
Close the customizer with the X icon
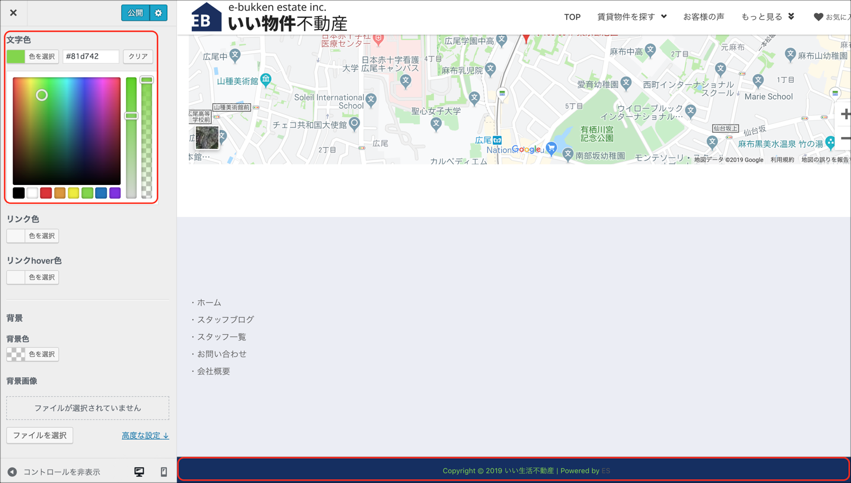[x=13, y=13]
